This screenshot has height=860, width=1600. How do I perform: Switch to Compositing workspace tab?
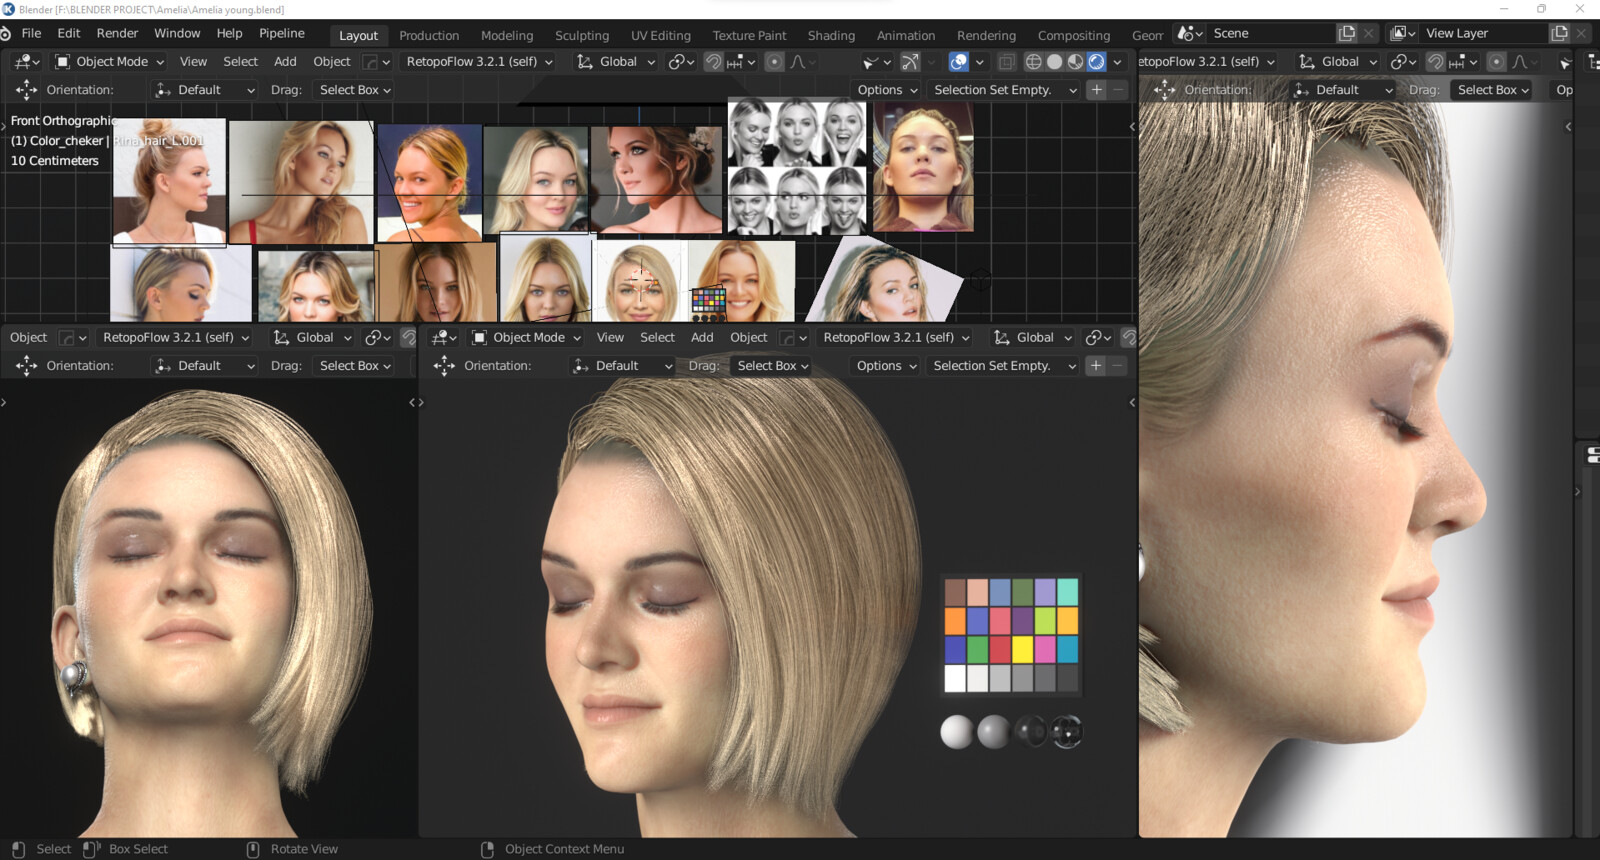click(x=1073, y=35)
